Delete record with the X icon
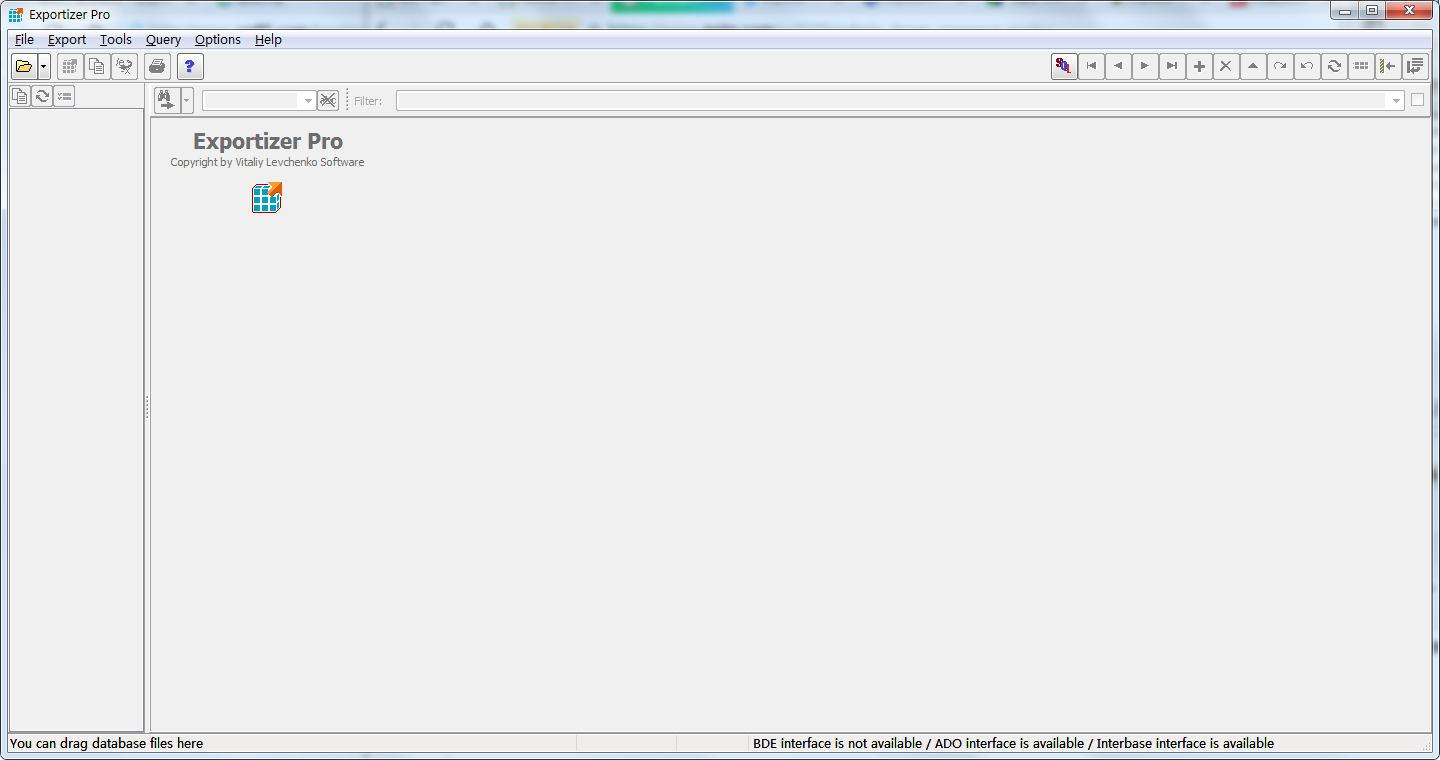 [x=1226, y=67]
